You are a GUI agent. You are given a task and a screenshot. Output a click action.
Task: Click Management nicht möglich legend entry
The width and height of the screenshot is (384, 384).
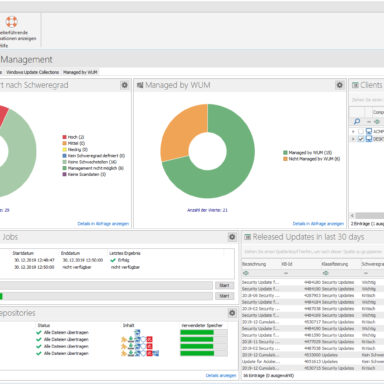pyautogui.click(x=93, y=168)
